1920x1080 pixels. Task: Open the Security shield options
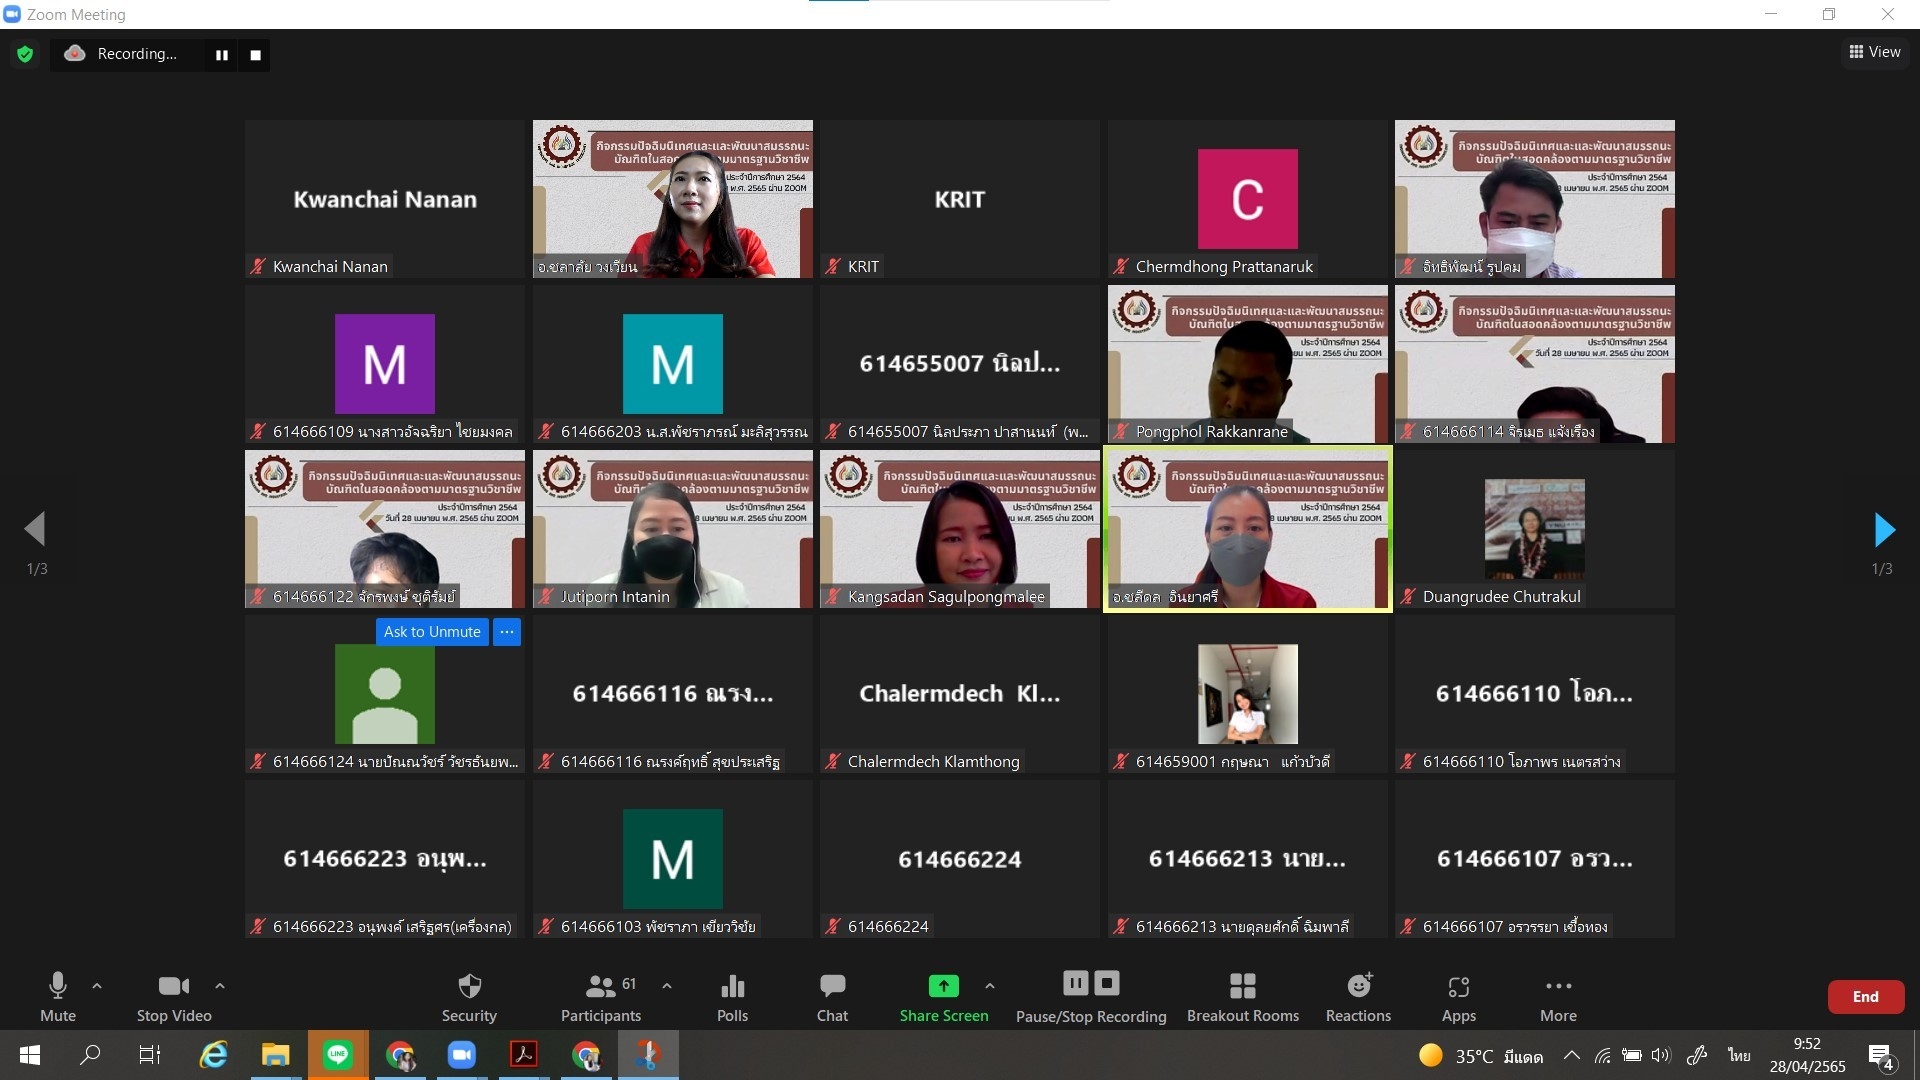(469, 997)
